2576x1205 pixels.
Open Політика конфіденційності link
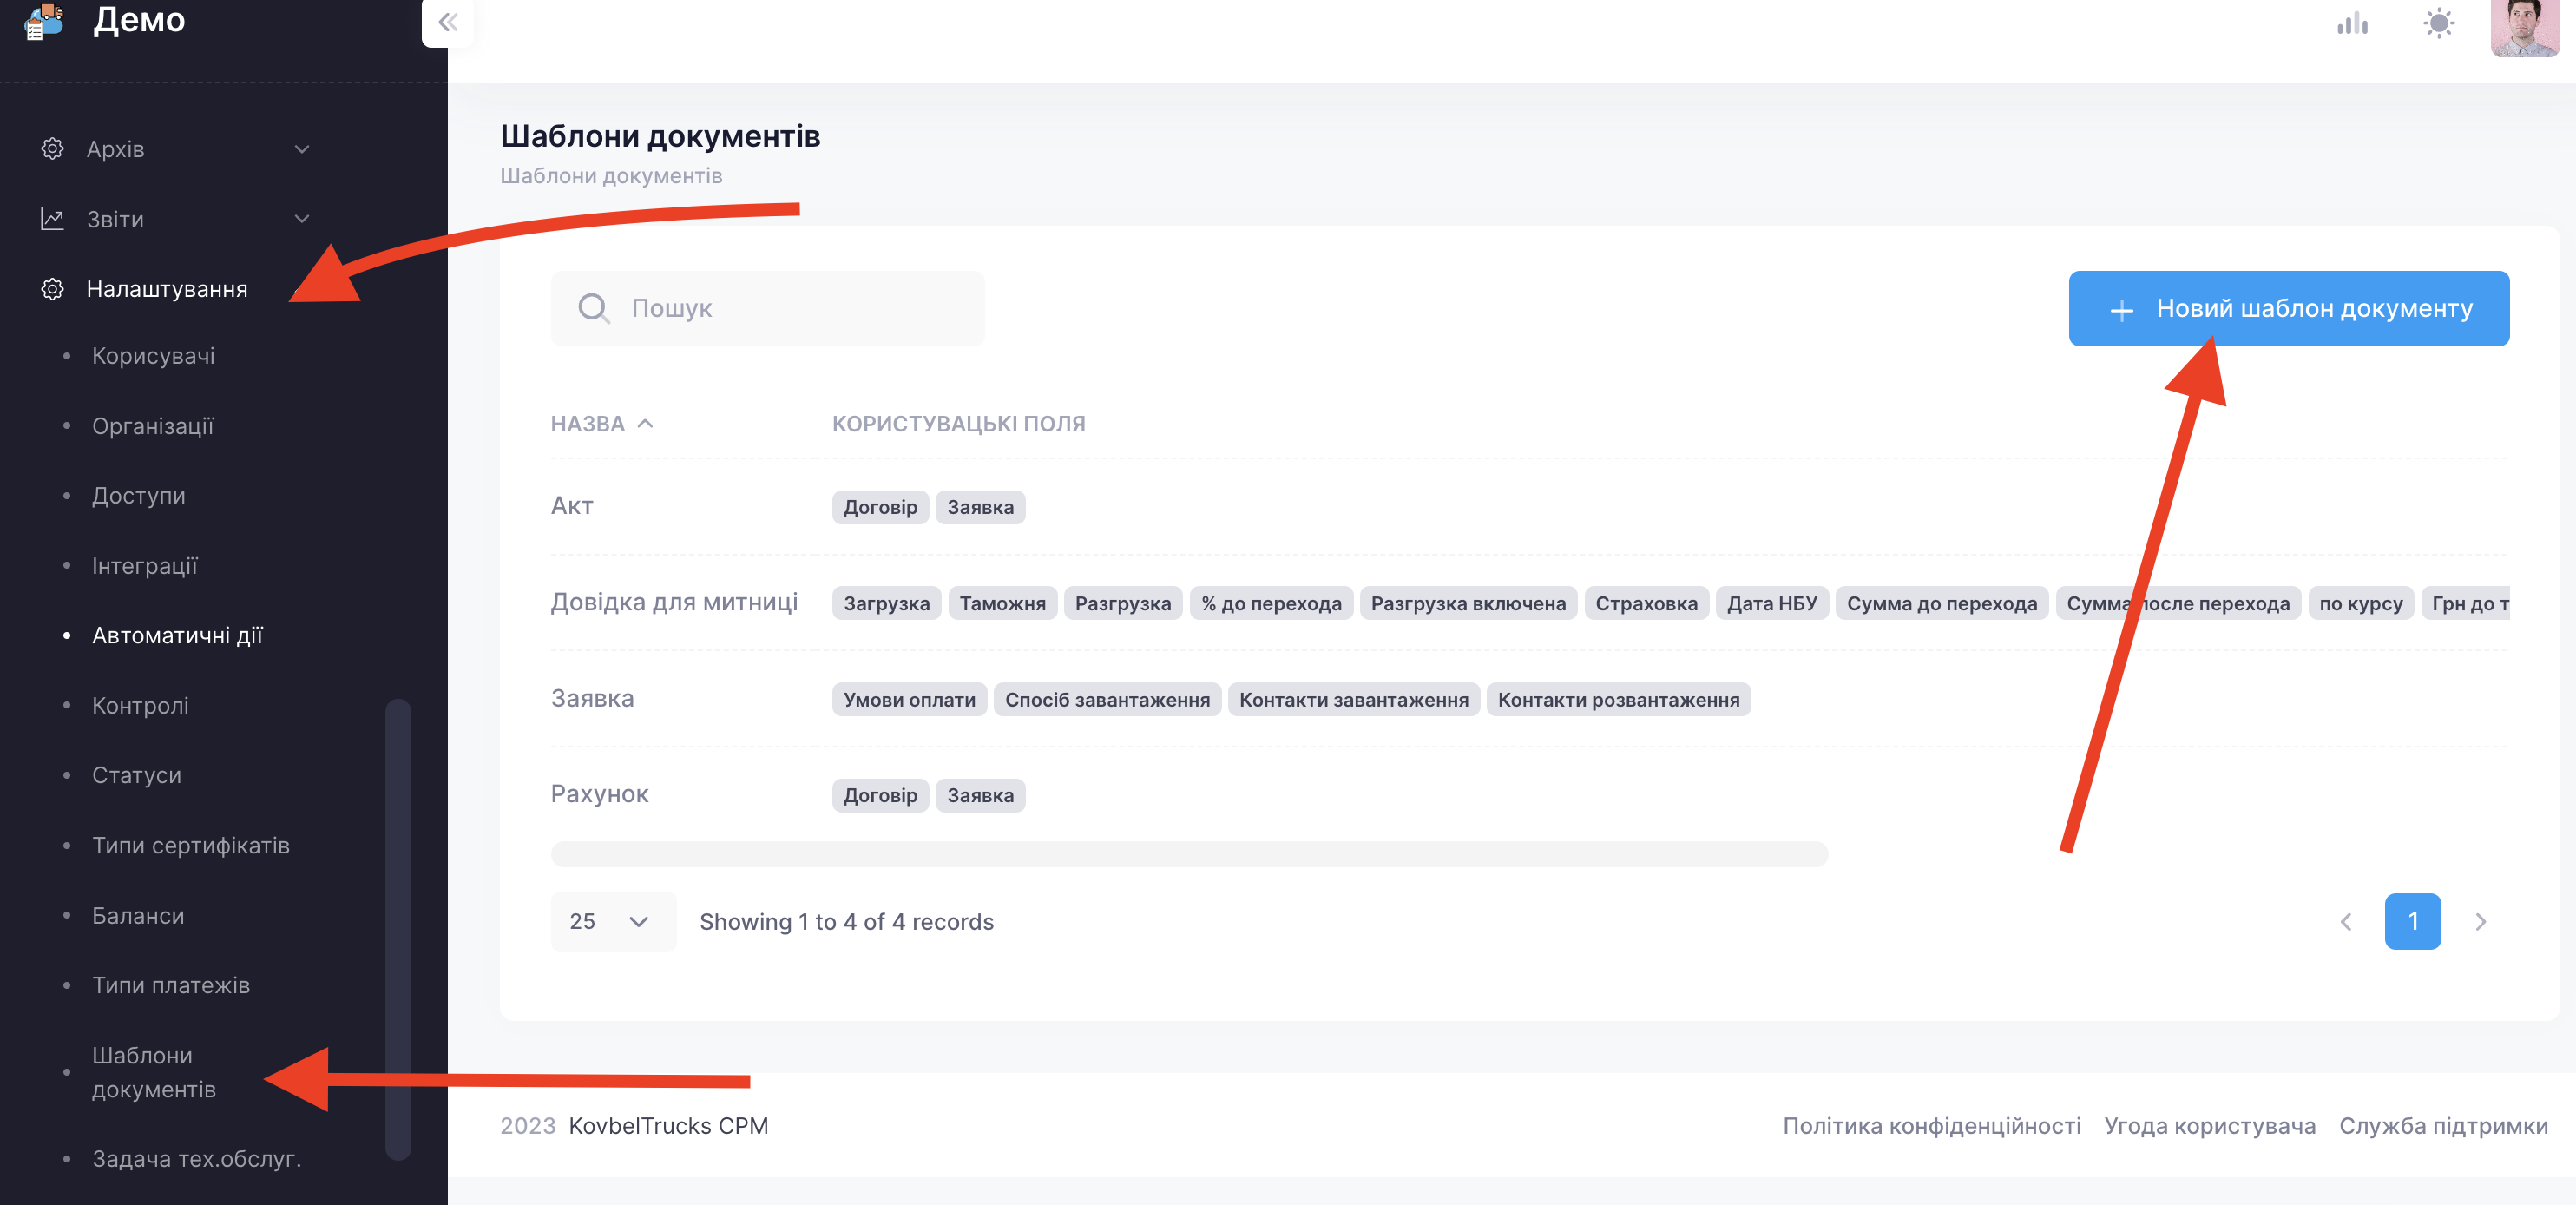coord(1931,1126)
